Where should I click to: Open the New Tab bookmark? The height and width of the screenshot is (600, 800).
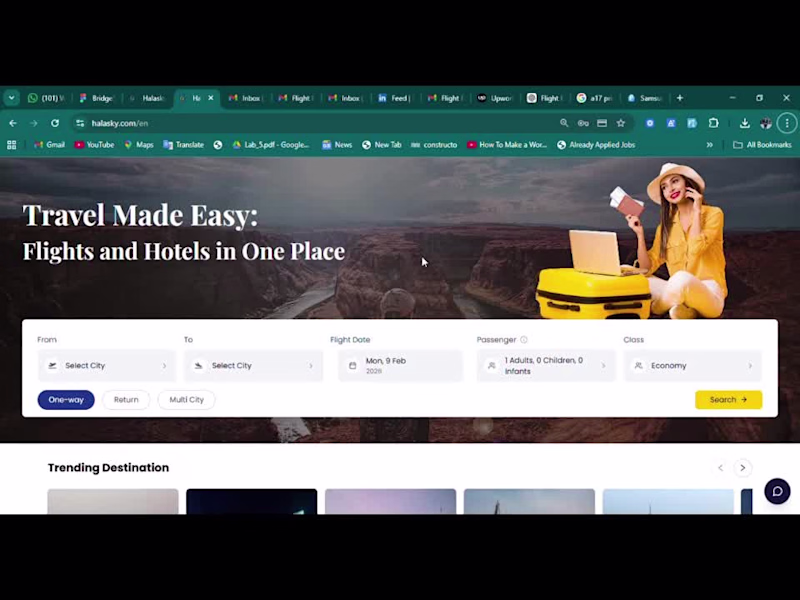tap(382, 145)
